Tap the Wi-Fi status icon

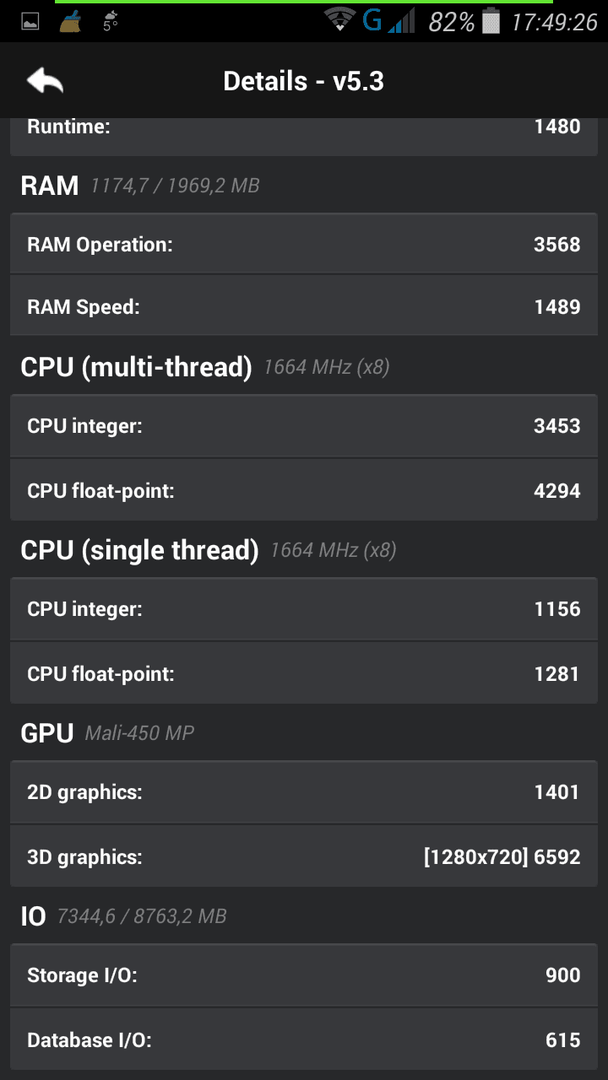(340, 21)
